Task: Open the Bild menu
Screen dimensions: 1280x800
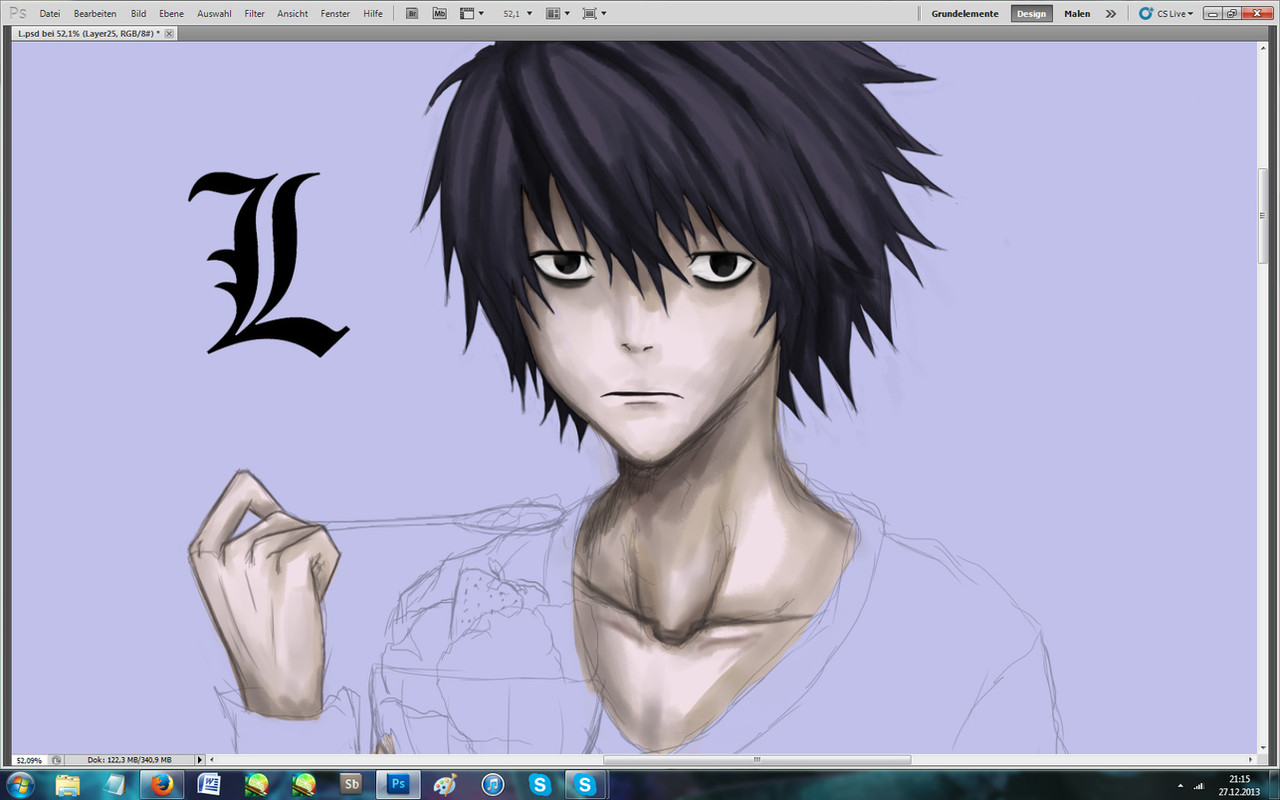Action: [138, 14]
